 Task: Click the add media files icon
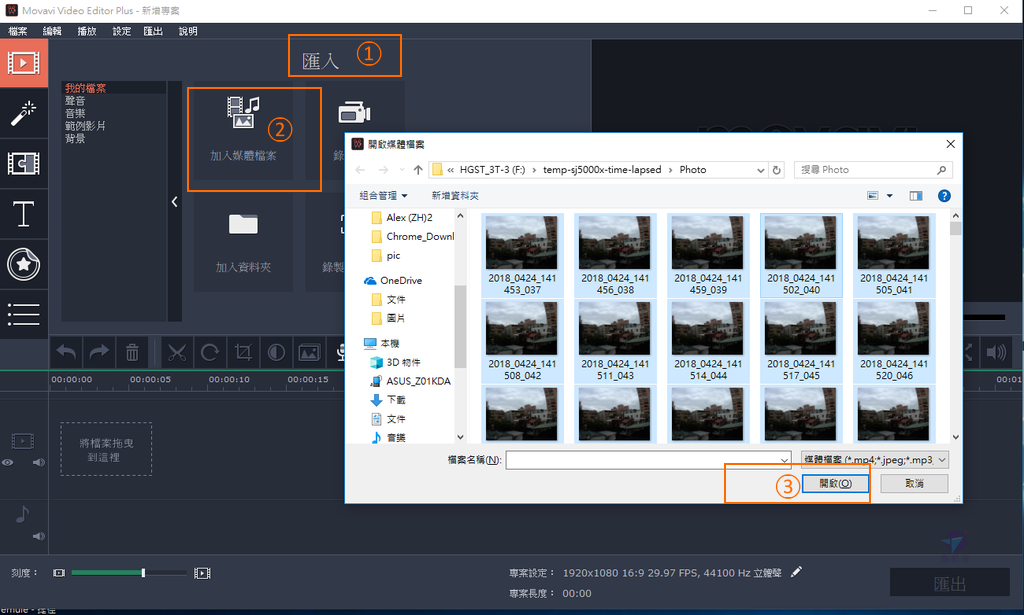pyautogui.click(x=243, y=112)
